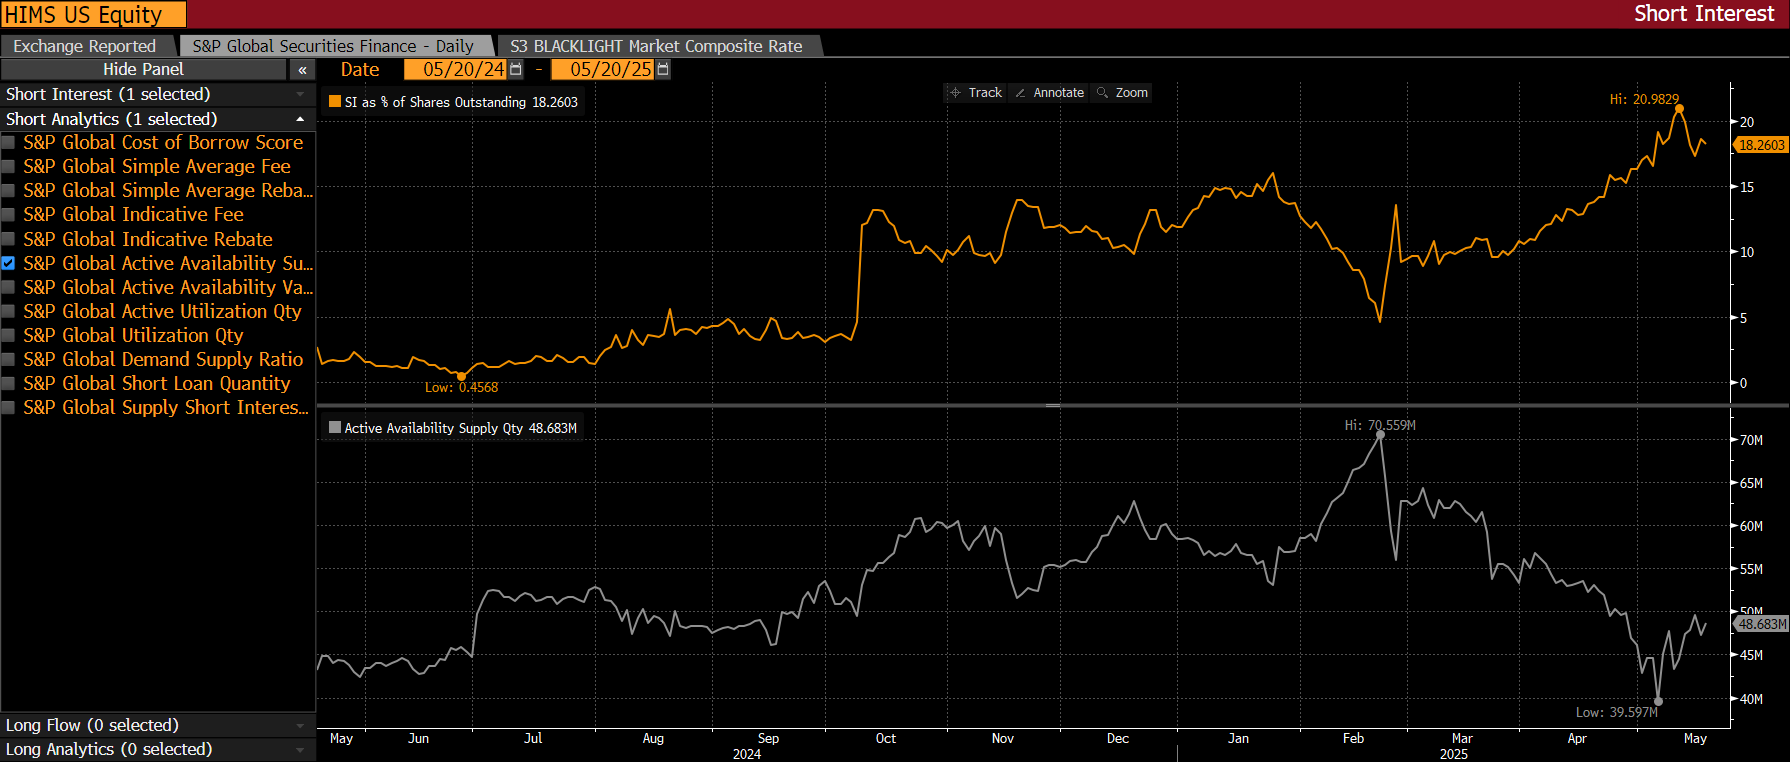This screenshot has height=762, width=1790.
Task: Toggle S&P Global Demand Supply Ratio checkbox
Action: [8, 360]
